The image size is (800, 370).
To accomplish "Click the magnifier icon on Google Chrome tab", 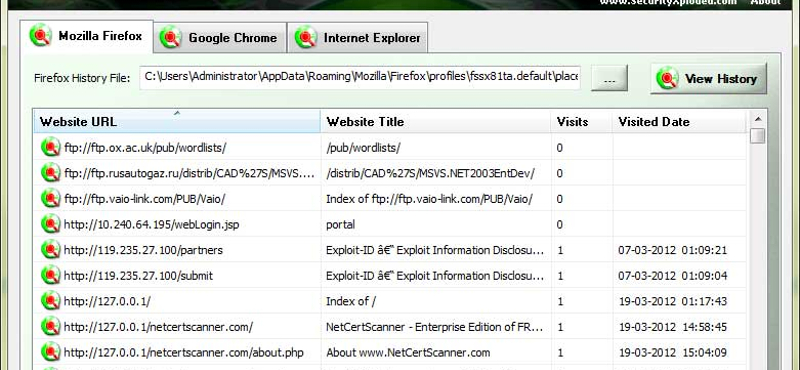I will pyautogui.click(x=170, y=37).
